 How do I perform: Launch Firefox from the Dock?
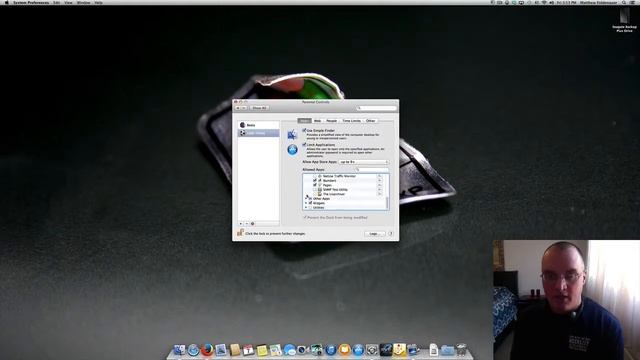coord(207,350)
